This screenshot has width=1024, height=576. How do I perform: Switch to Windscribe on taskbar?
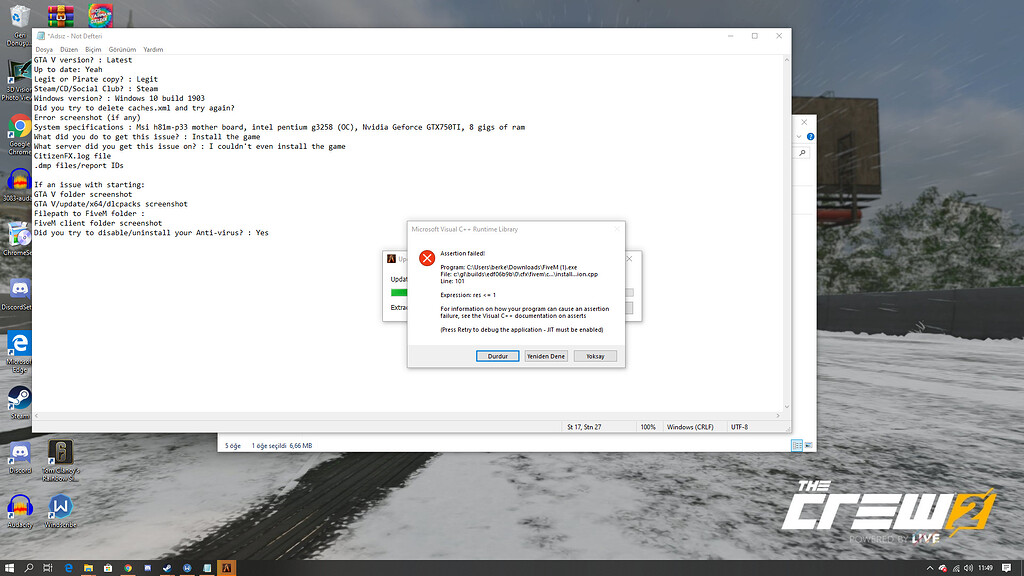pos(187,568)
